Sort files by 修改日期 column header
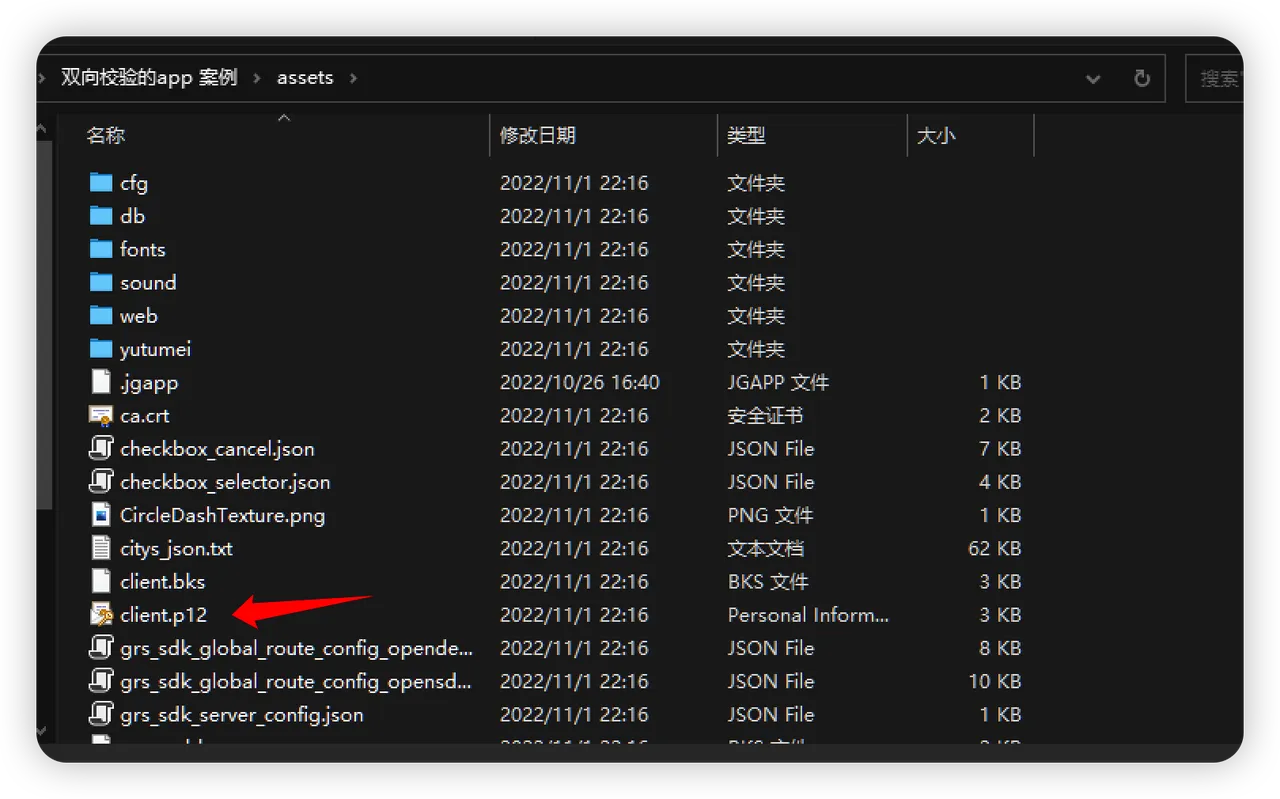Viewport: 1280px width, 799px height. (538, 136)
